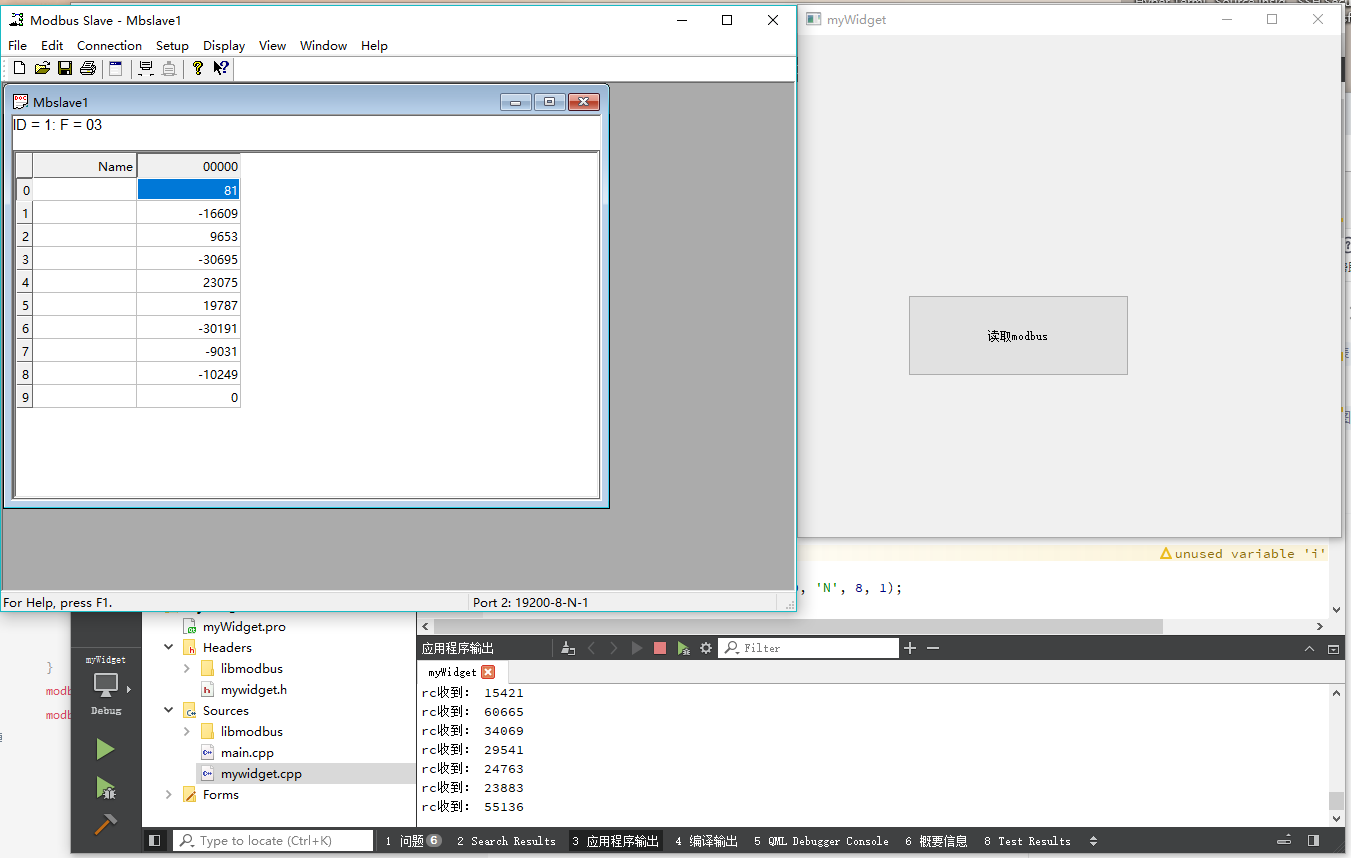Click the Open folder icon in Modbus Slave toolbar
Image resolution: width=1351 pixels, height=858 pixels.
click(x=42, y=68)
